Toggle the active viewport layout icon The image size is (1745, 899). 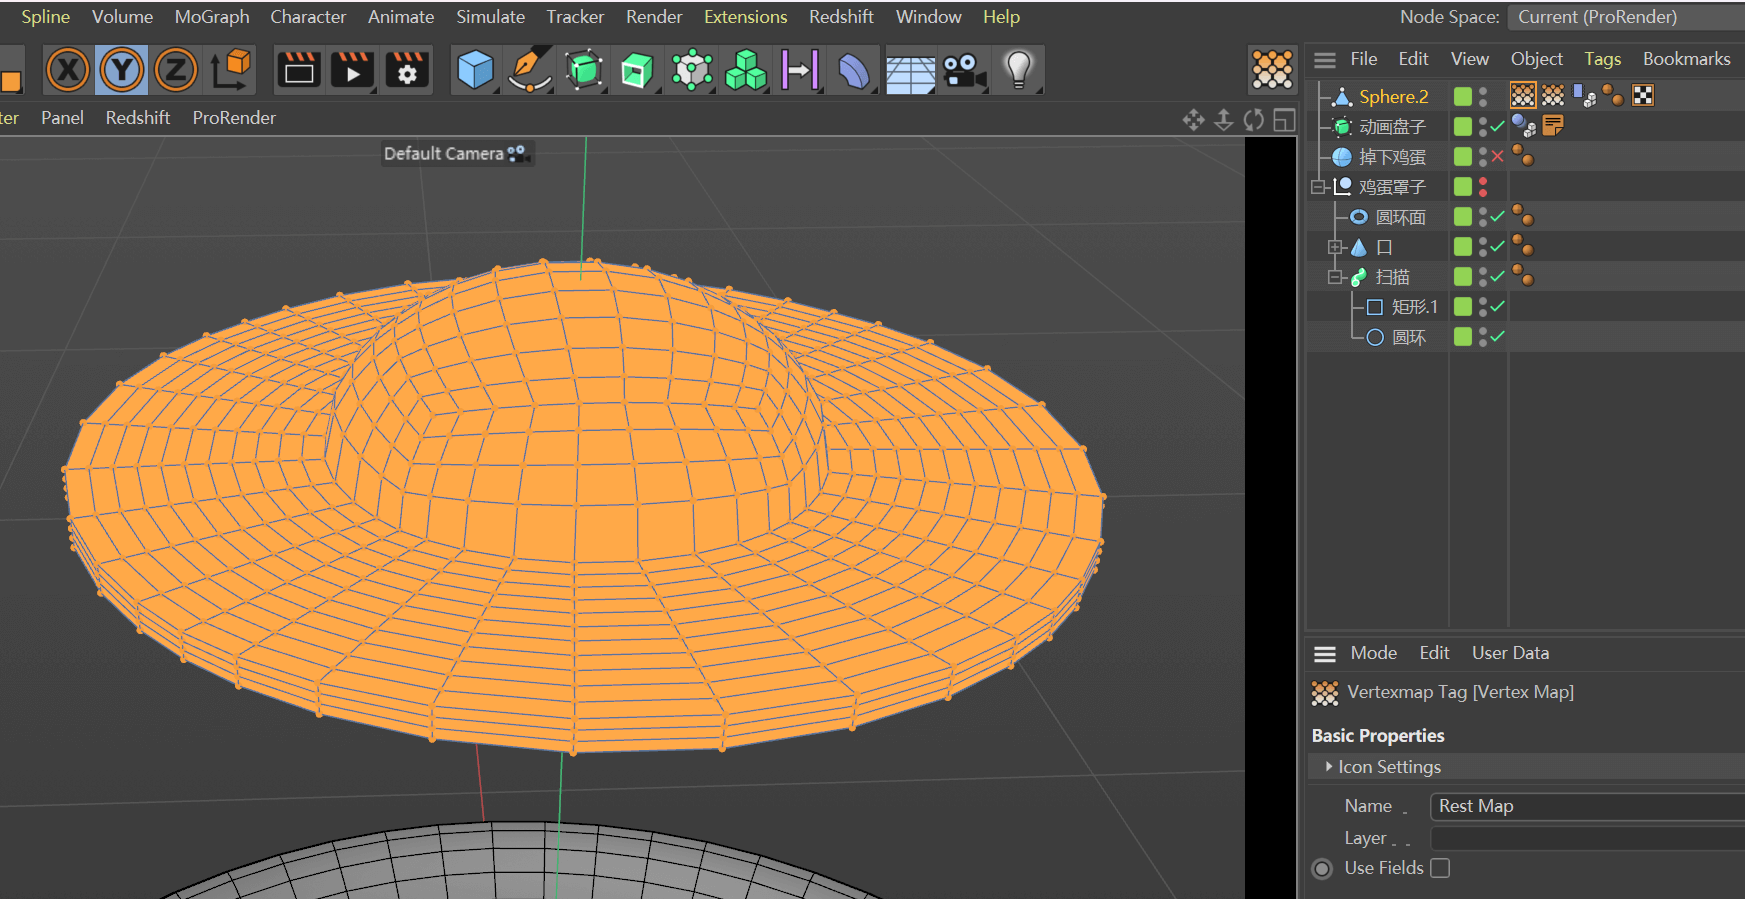point(1284,120)
